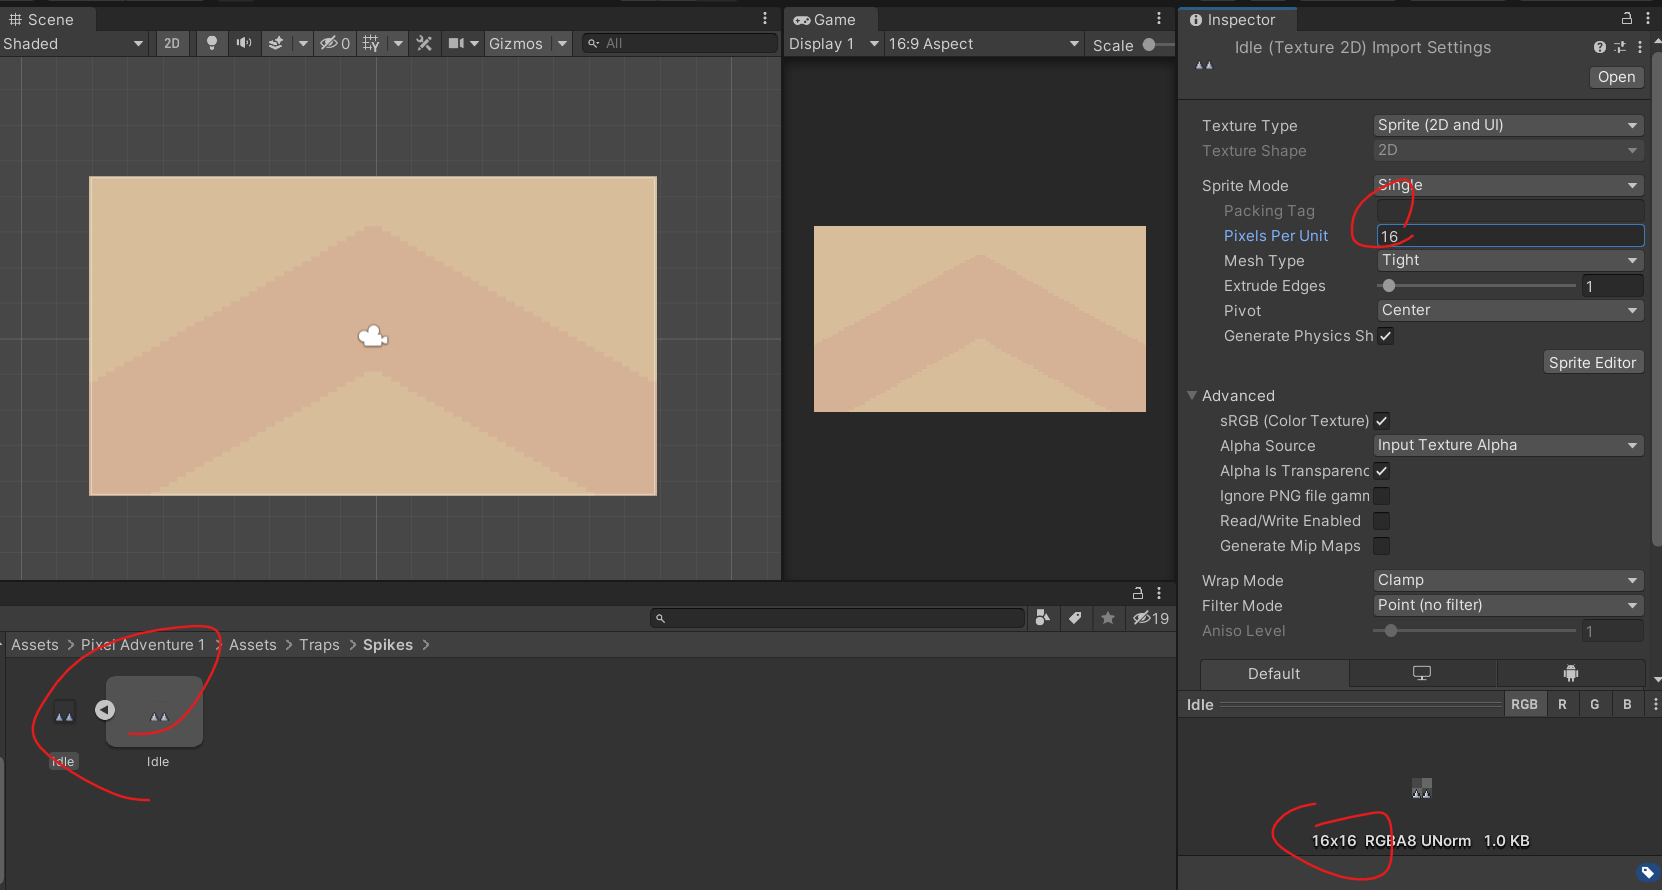Click the Pixels Per Unit field
This screenshot has height=890, width=1662.
(x=1510, y=235)
